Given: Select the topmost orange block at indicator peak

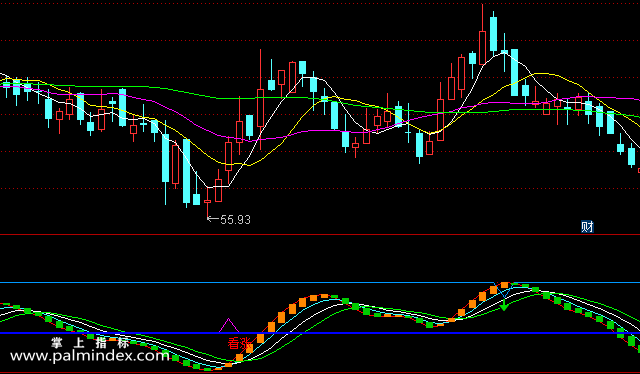Looking at the screenshot, I should [505, 285].
